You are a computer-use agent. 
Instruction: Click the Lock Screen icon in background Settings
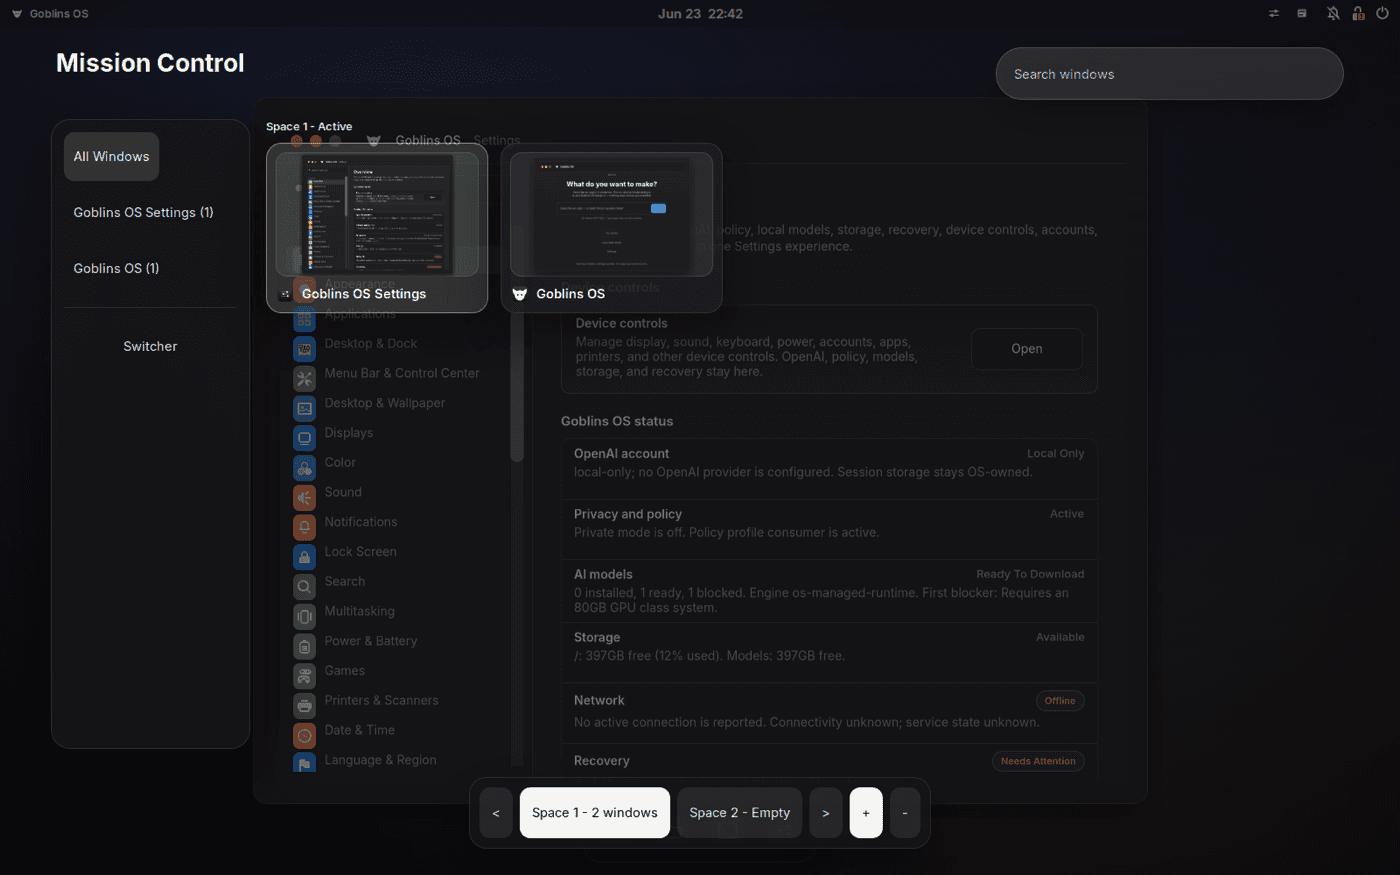(304, 557)
